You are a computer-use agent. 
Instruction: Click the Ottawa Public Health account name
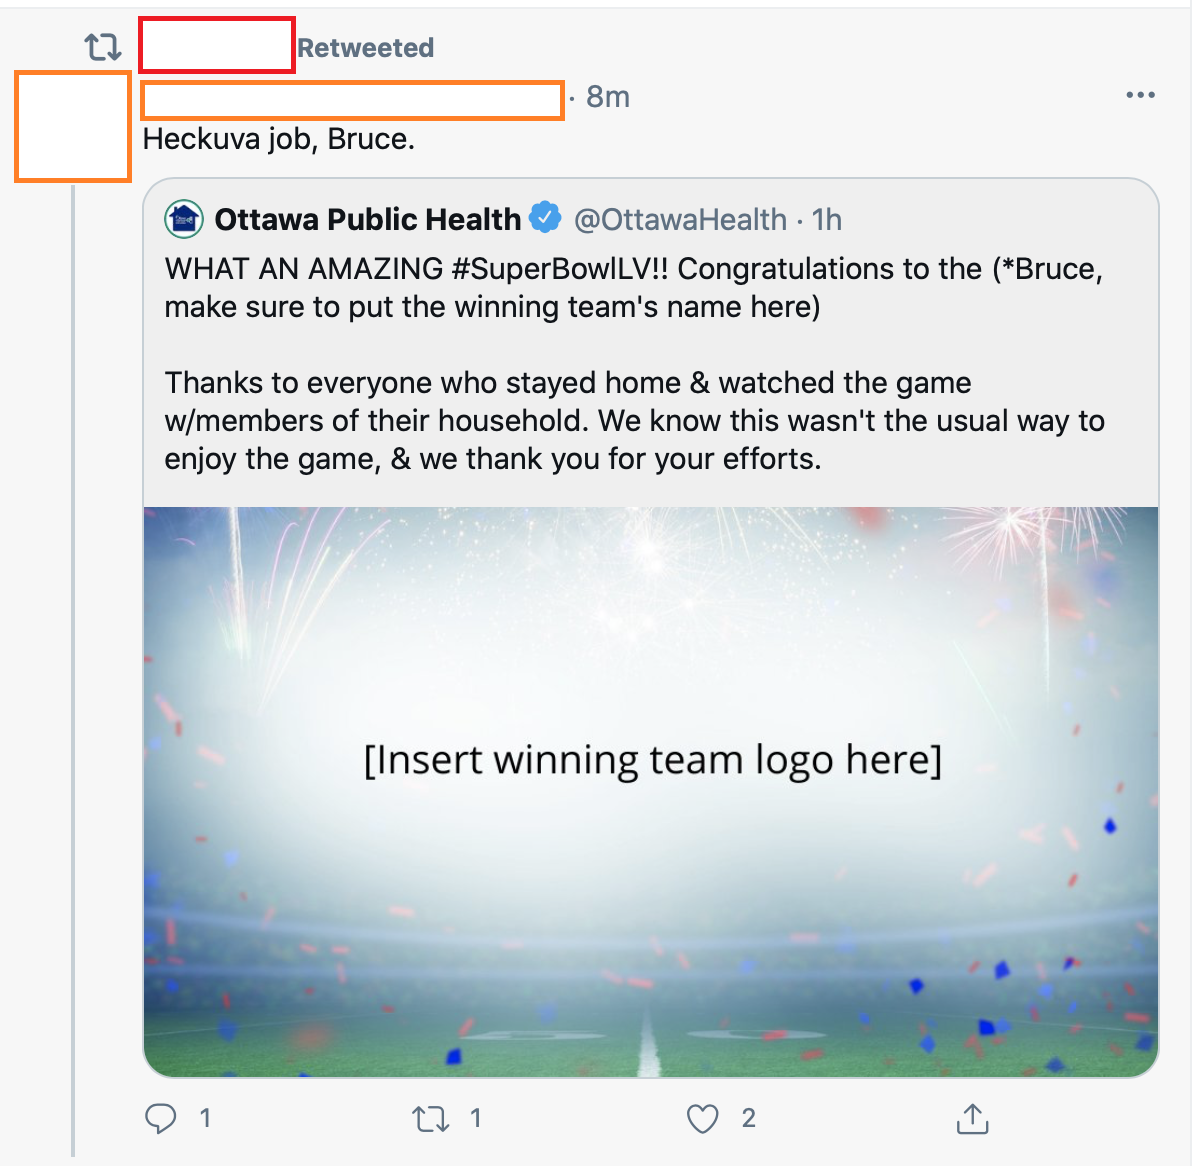[x=367, y=219]
